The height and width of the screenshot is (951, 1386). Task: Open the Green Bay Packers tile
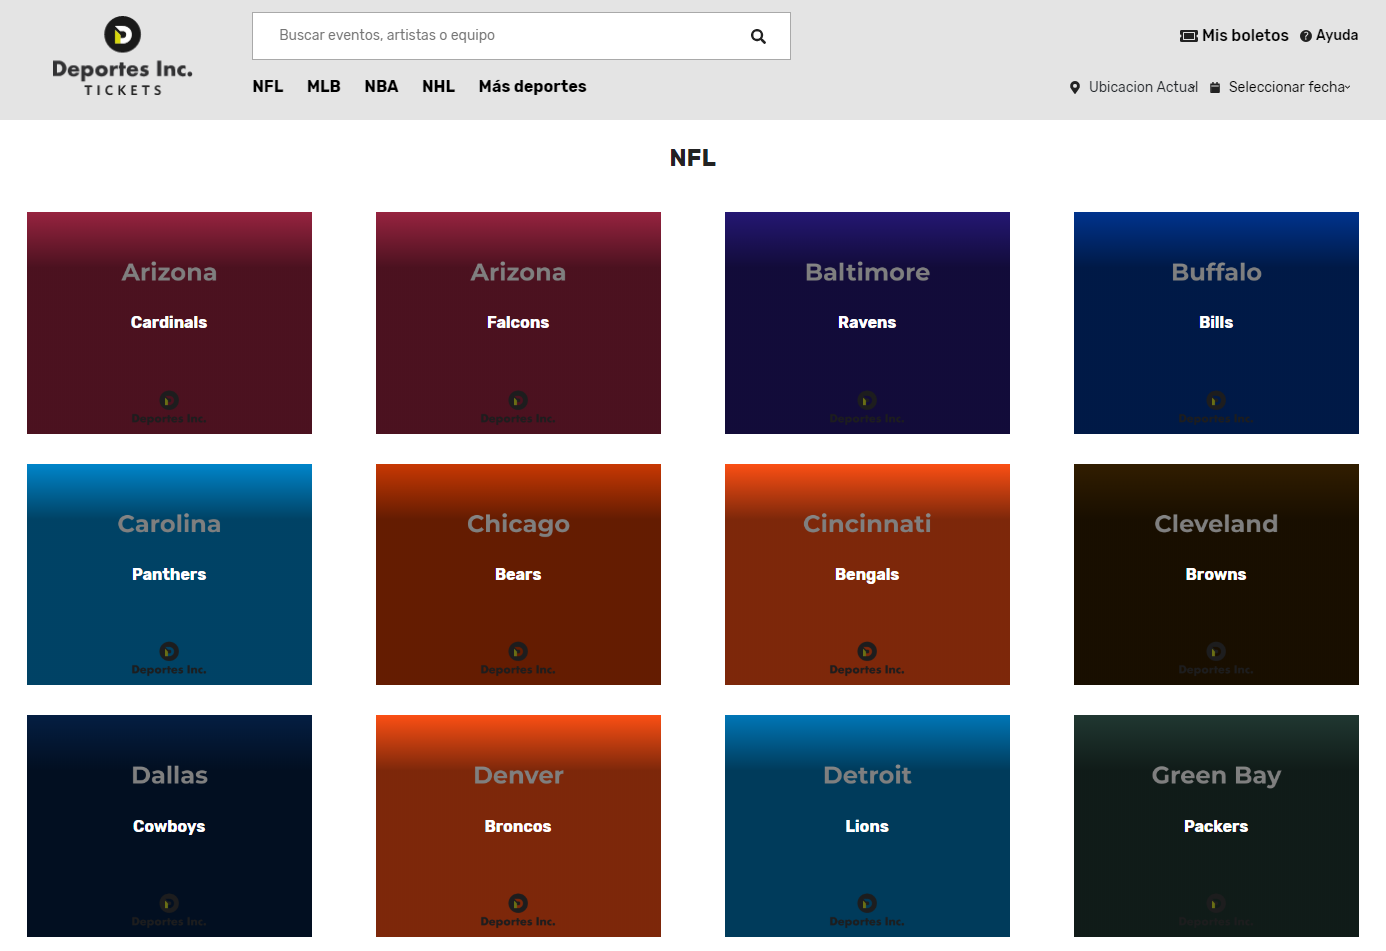(x=1216, y=825)
